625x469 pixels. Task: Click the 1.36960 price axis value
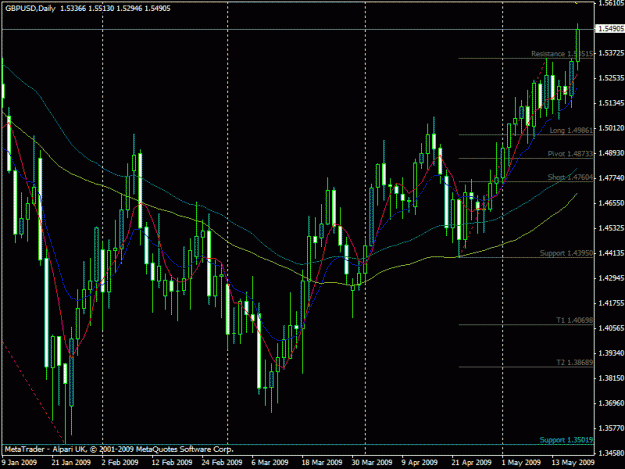click(611, 403)
